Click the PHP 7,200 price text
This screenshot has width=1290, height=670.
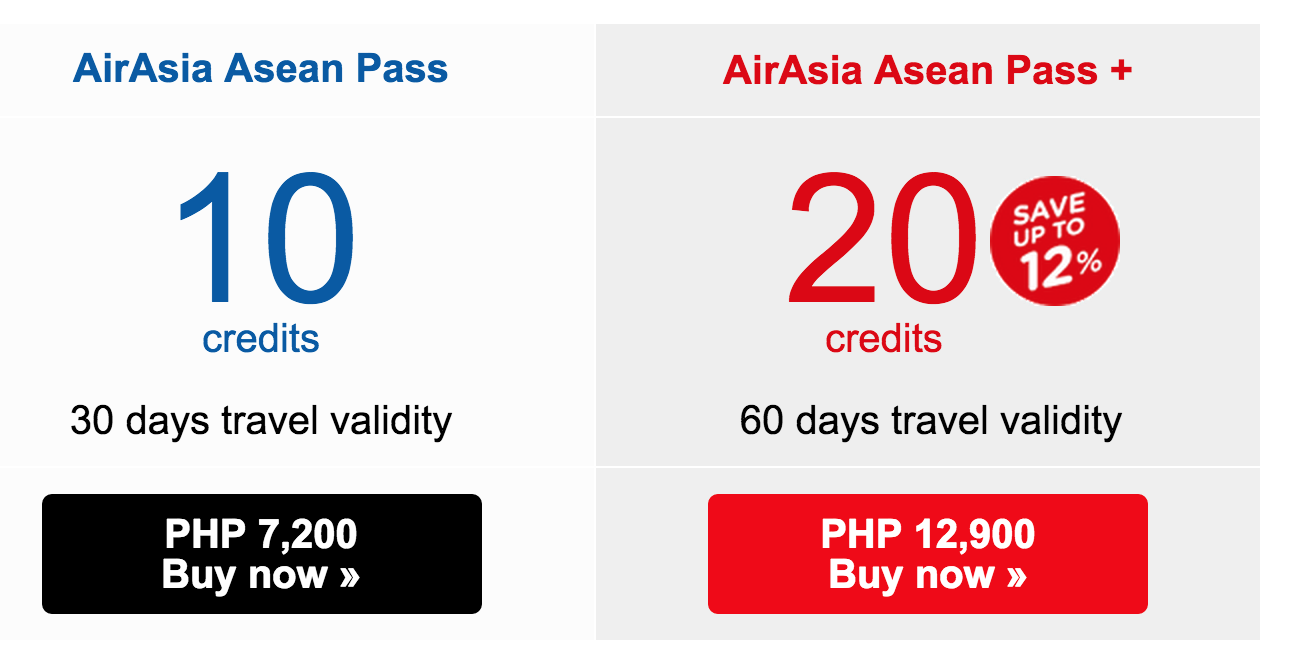coord(262,535)
